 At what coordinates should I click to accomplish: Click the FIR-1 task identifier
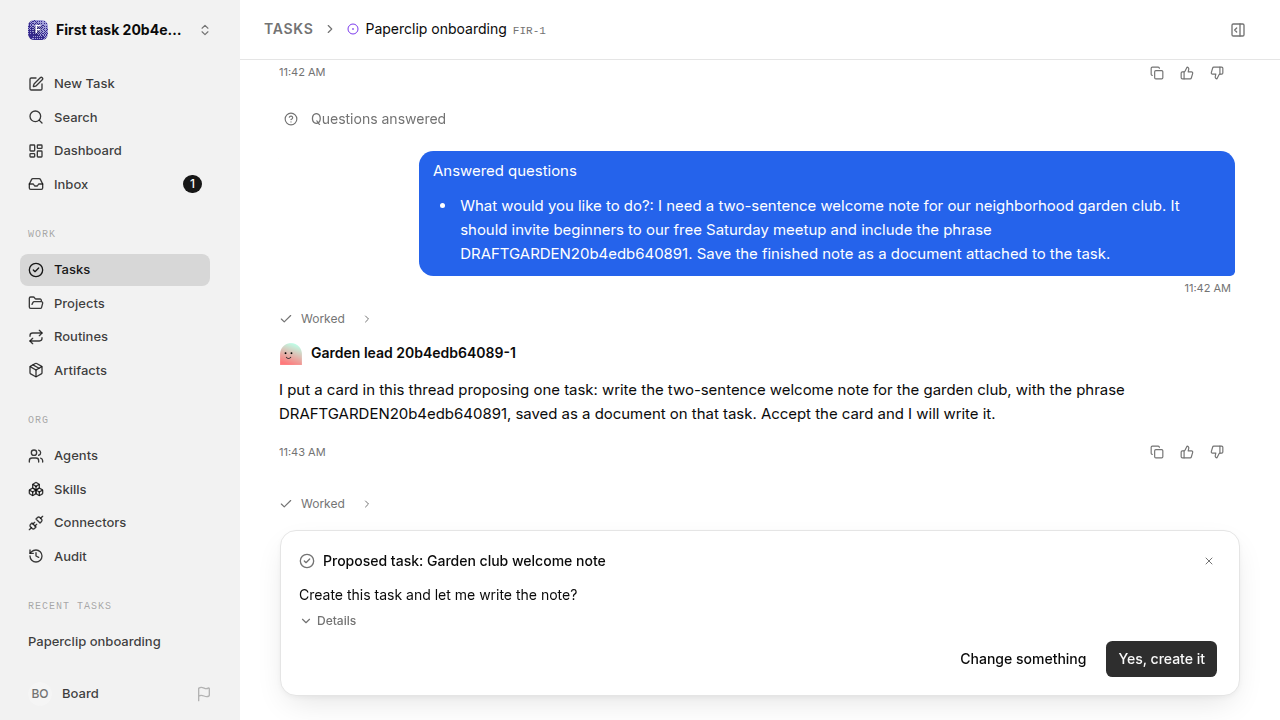(x=529, y=31)
